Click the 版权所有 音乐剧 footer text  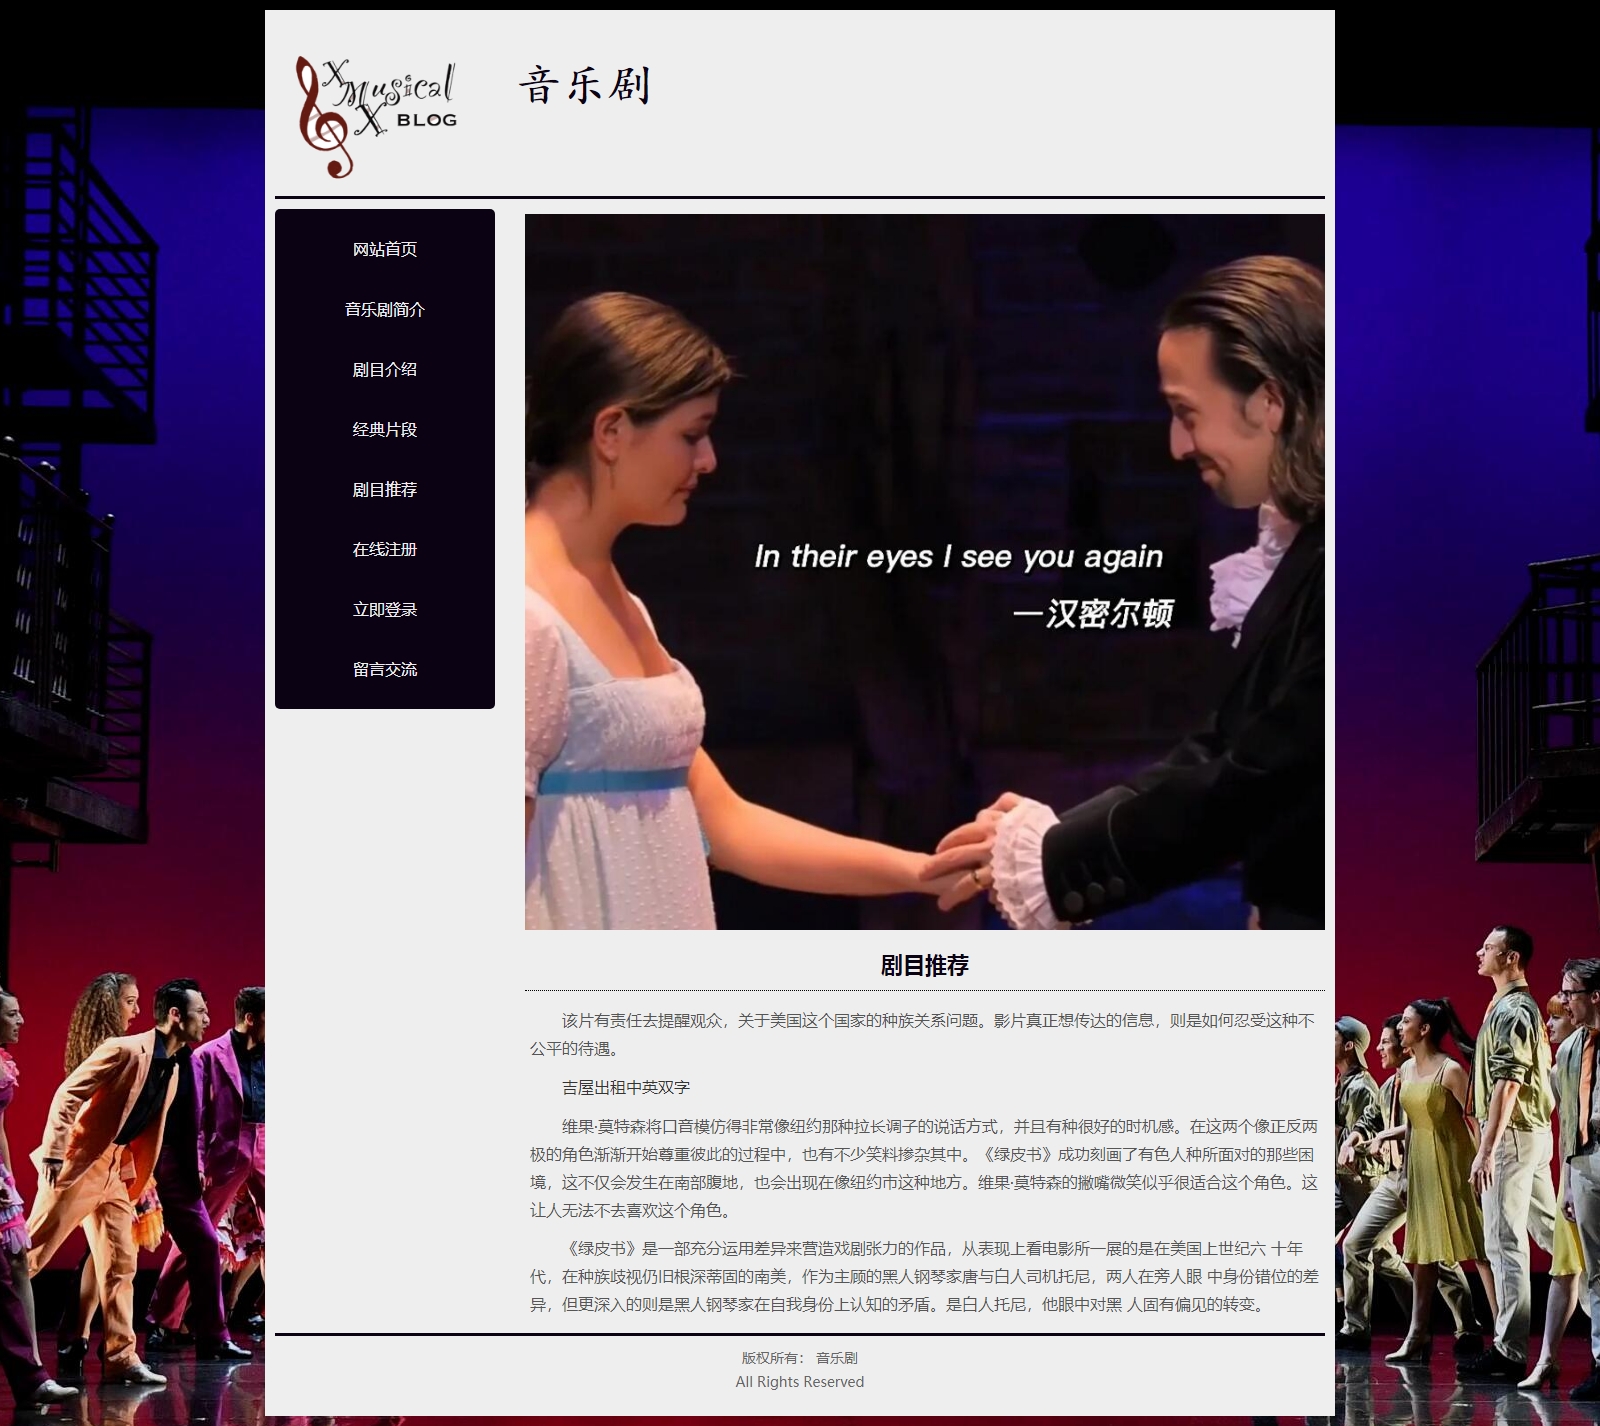tap(800, 1358)
